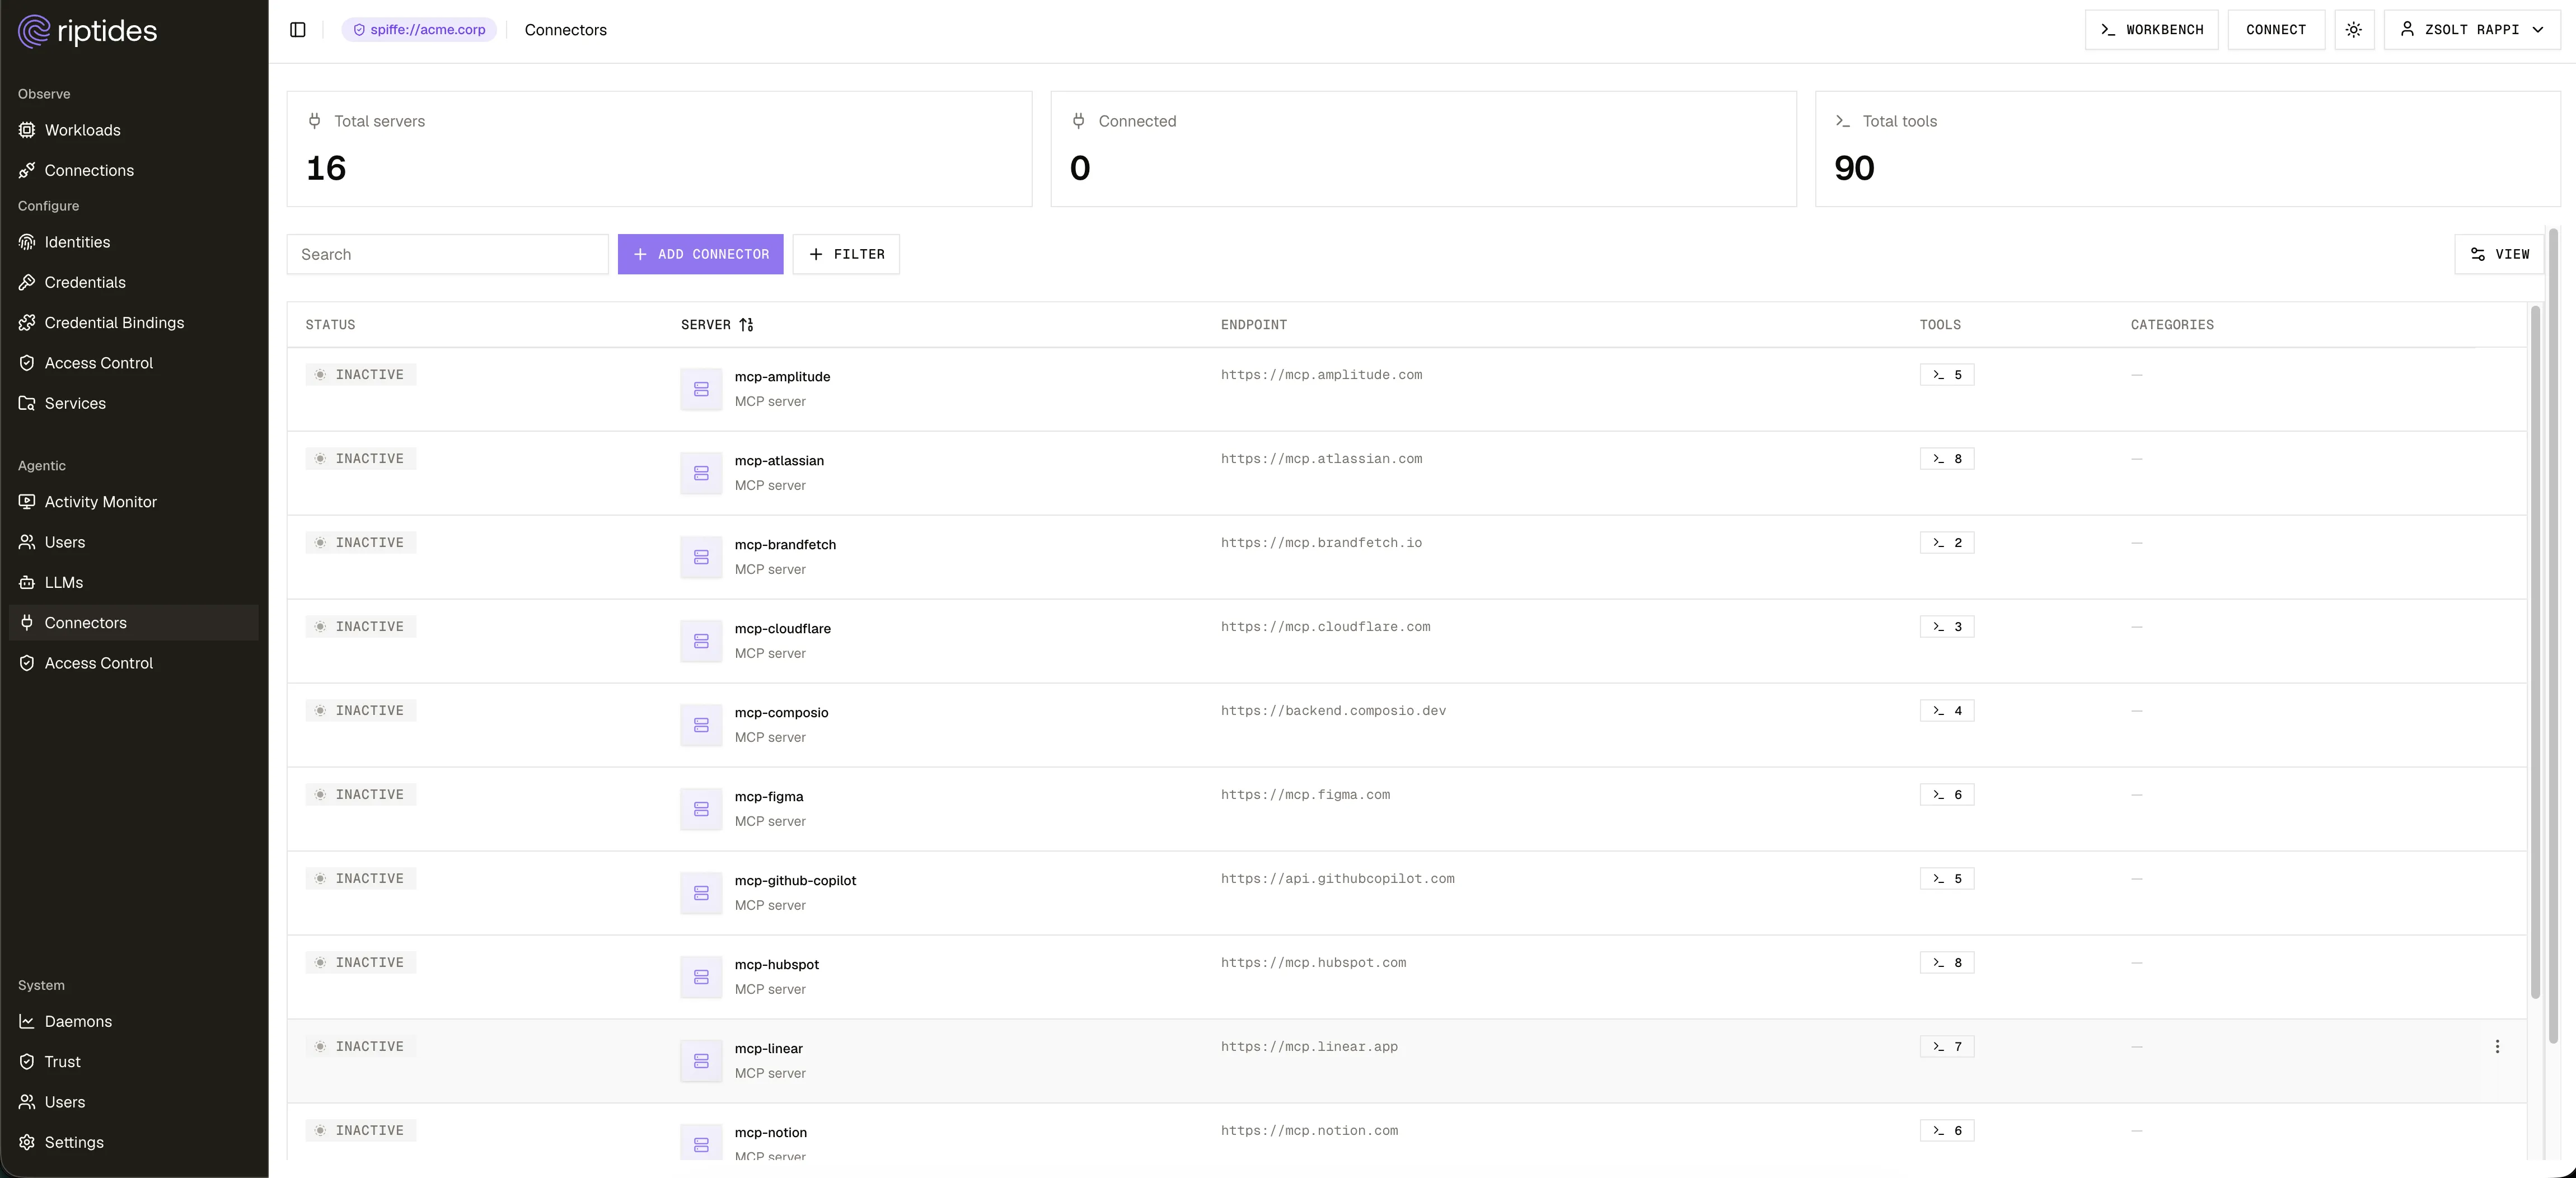Select the Connectors plug icon
Viewport: 2576px width, 1178px height.
(x=27, y=622)
